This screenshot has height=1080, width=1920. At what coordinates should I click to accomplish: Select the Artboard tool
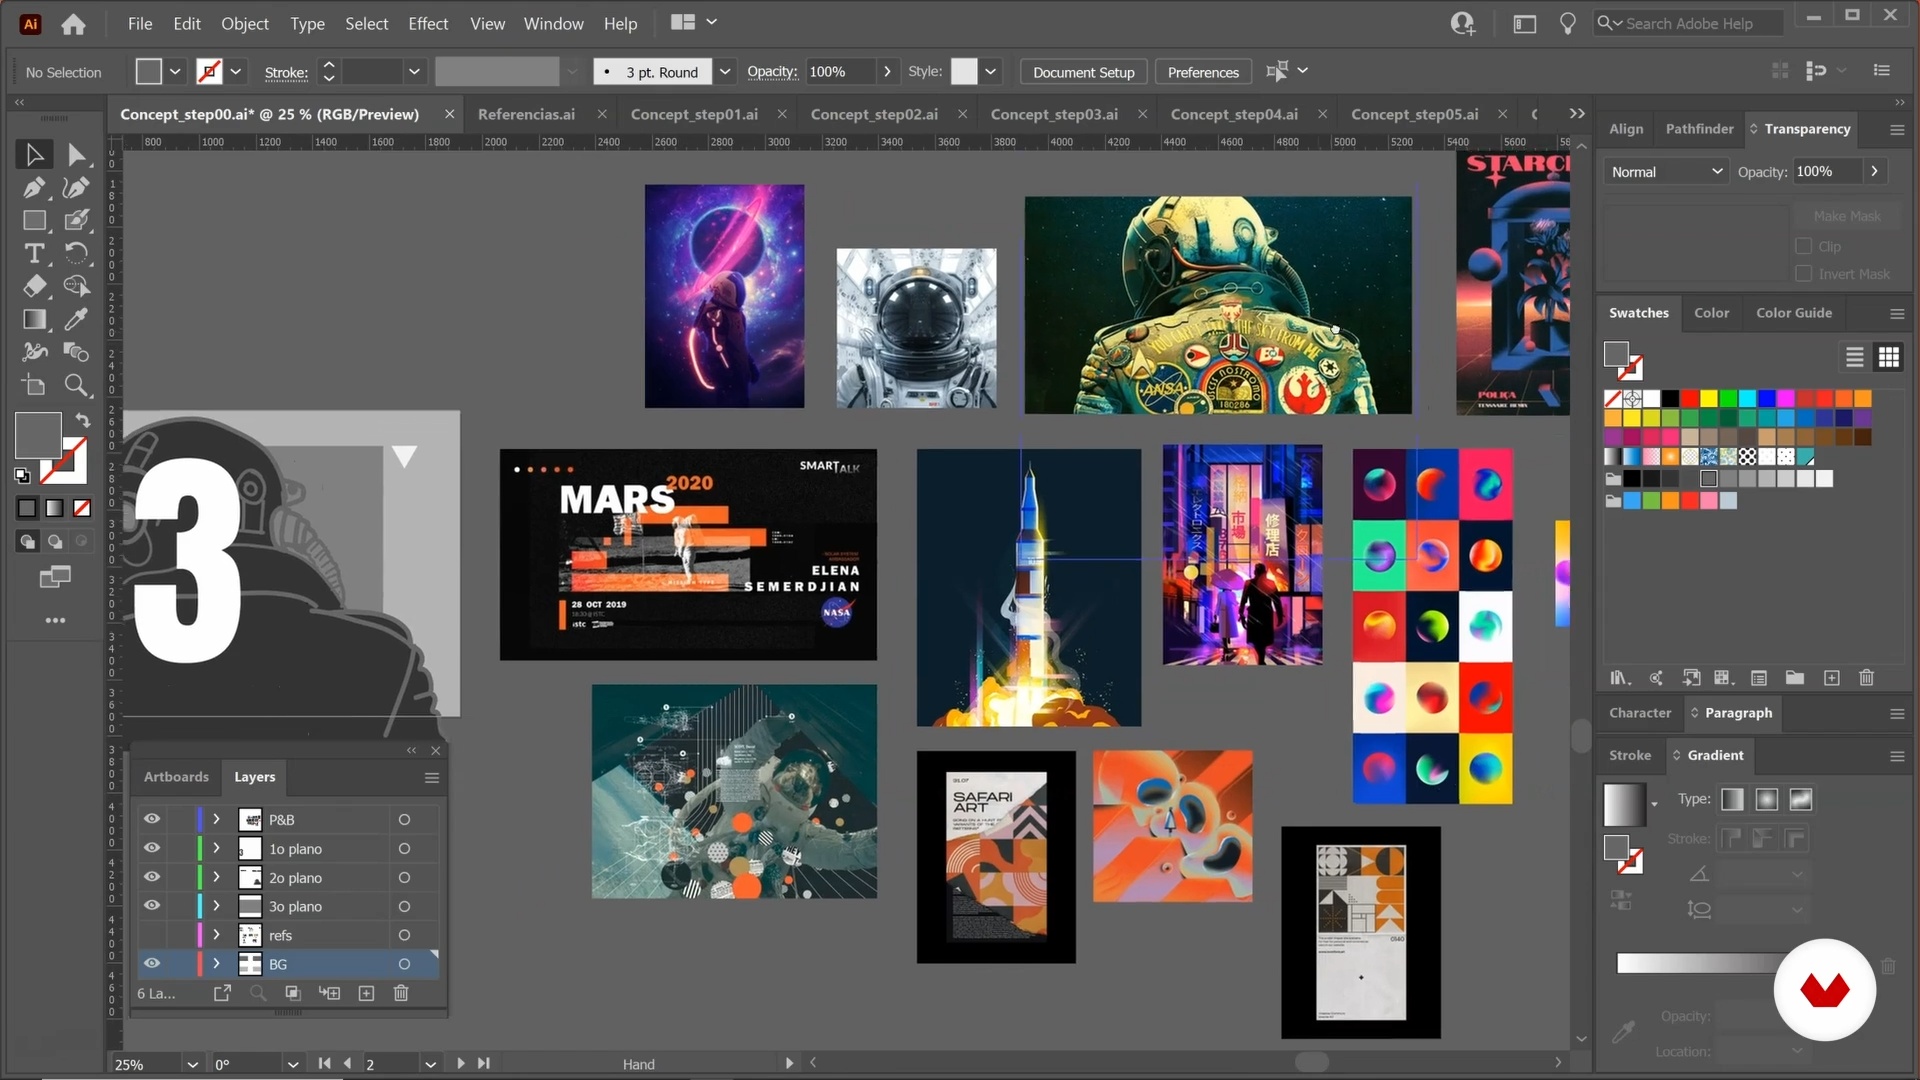(x=34, y=385)
